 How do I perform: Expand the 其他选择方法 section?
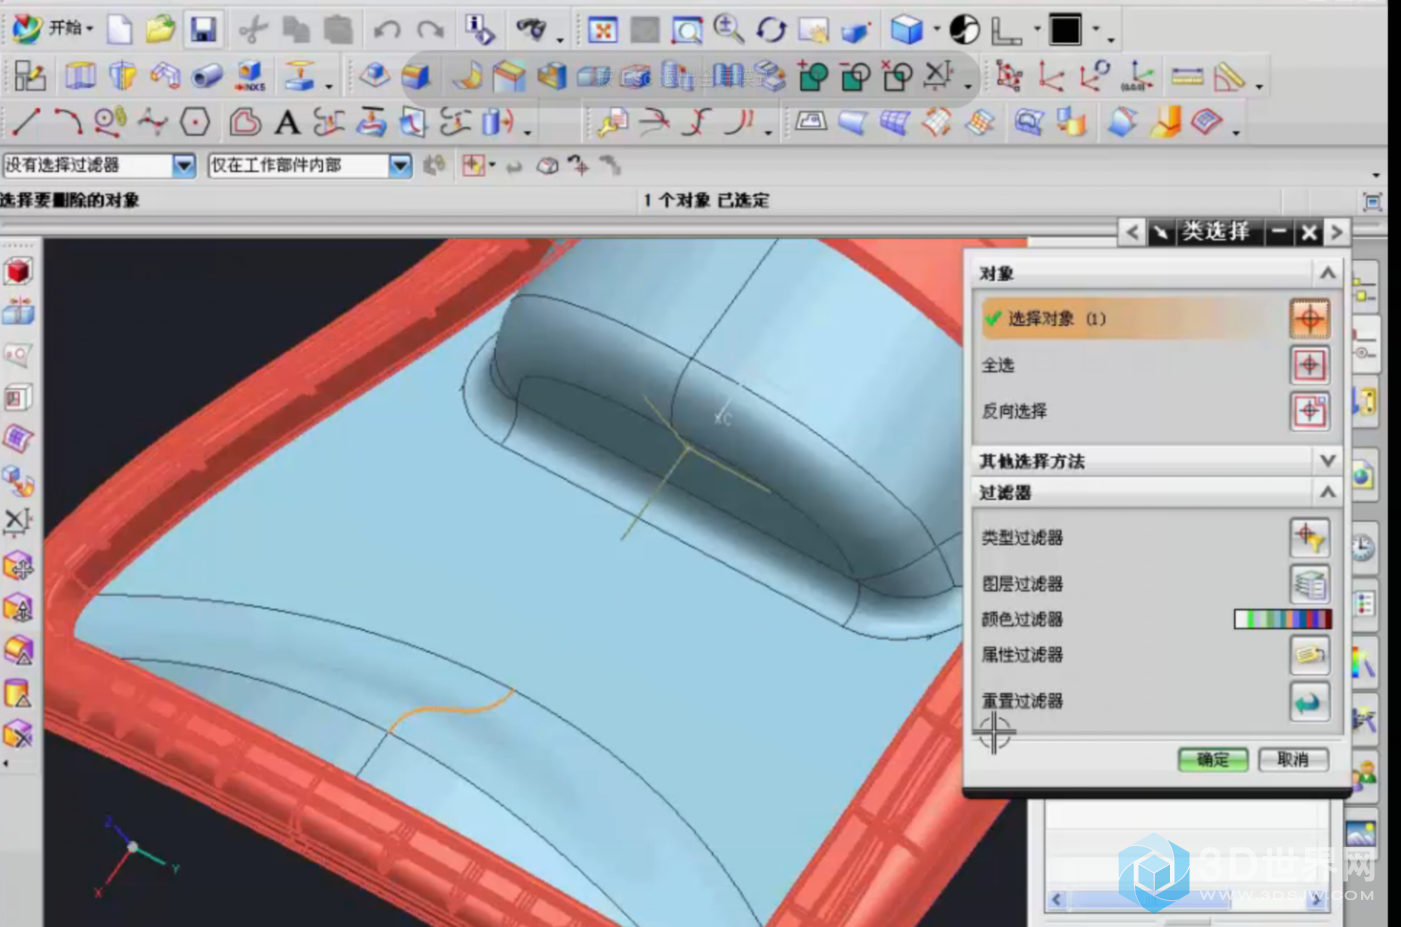point(1327,461)
